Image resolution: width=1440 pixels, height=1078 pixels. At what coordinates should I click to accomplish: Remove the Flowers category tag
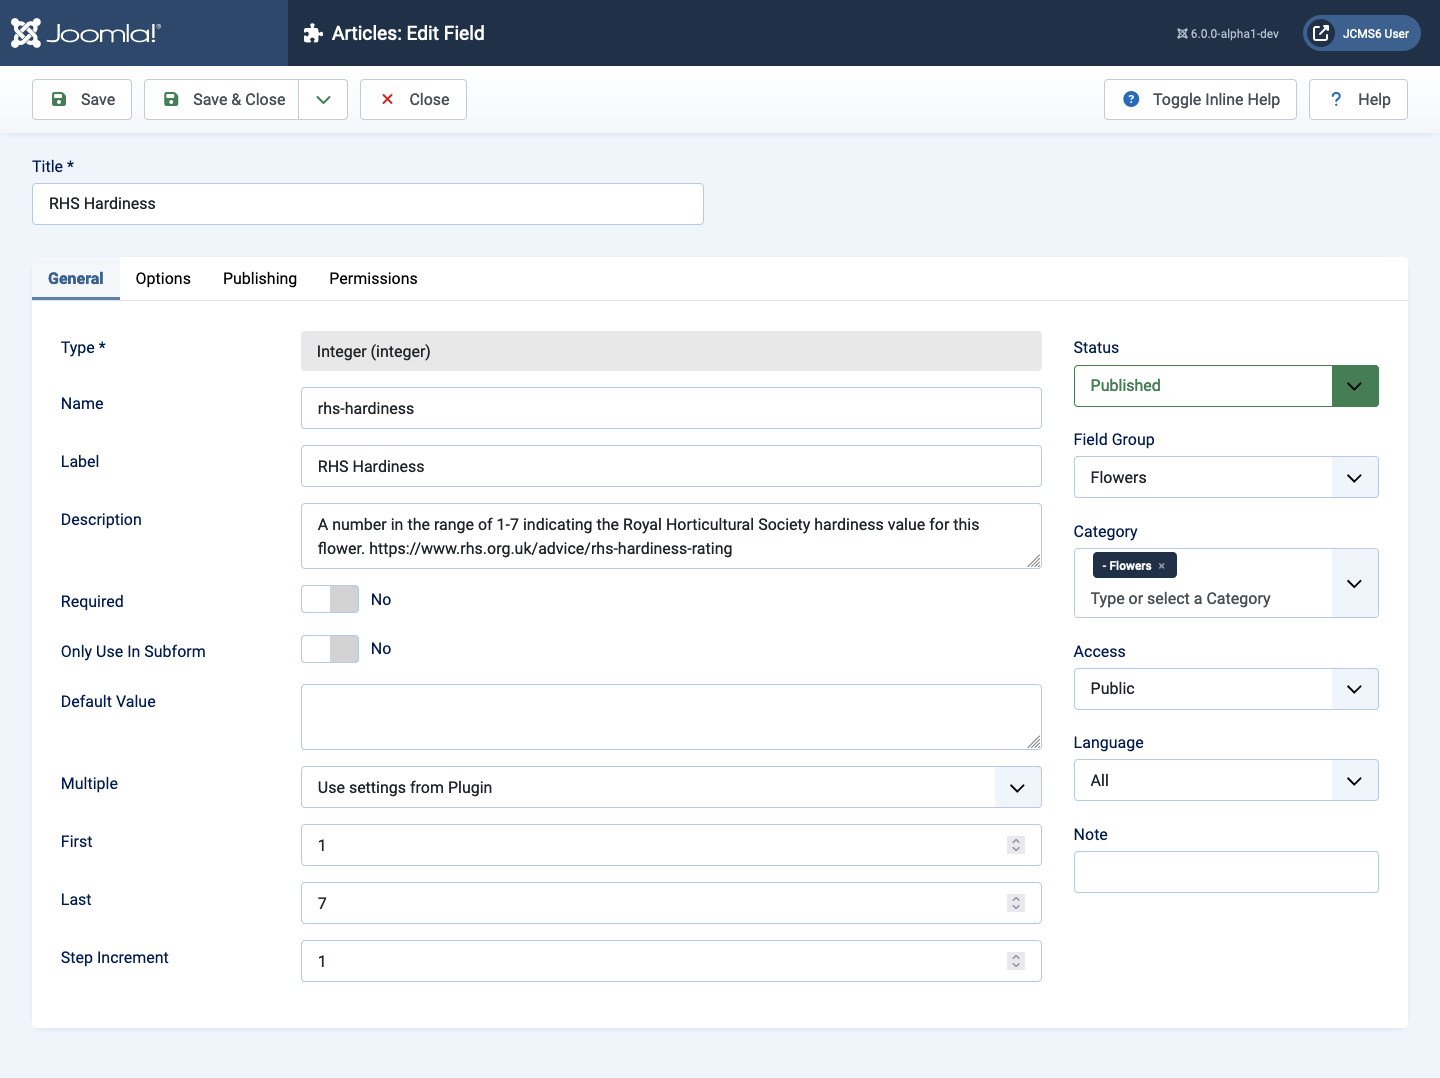pos(1161,566)
